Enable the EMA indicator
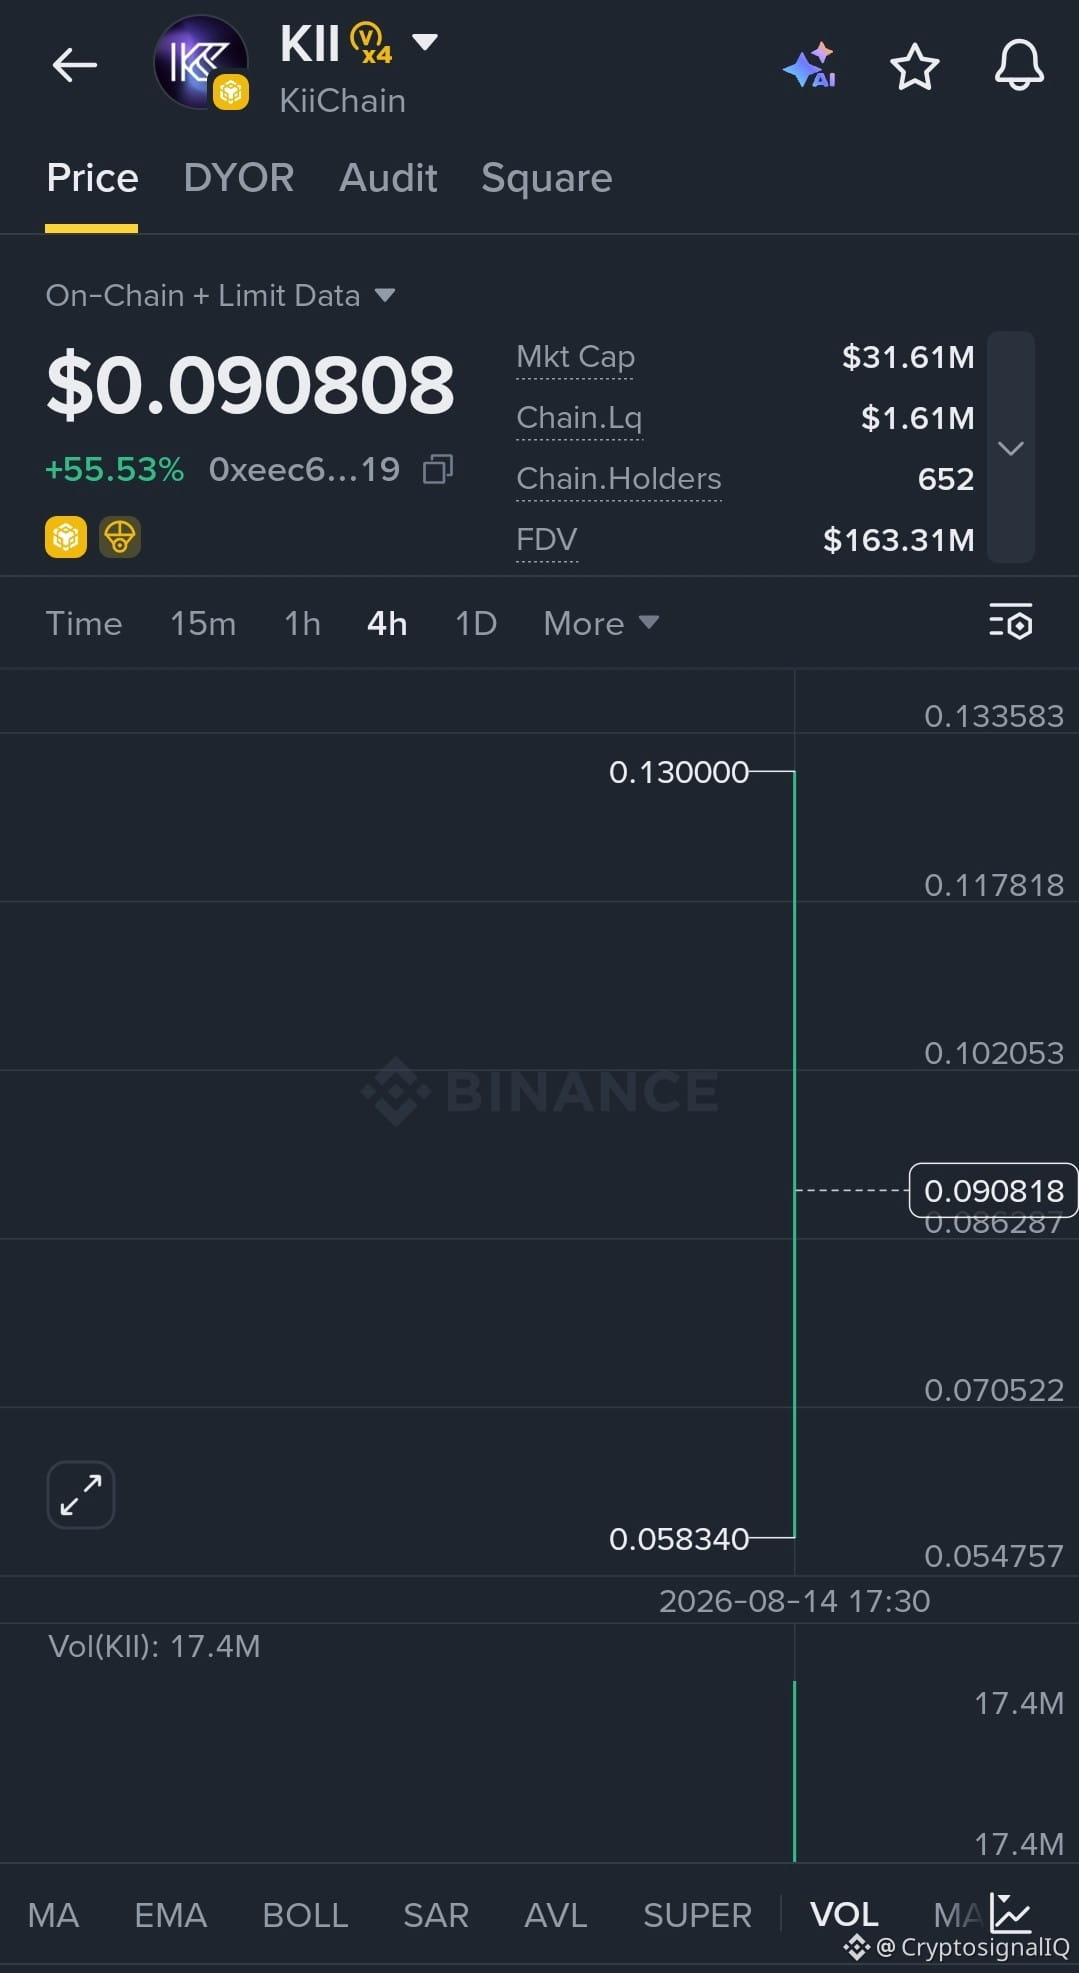 [x=171, y=1914]
